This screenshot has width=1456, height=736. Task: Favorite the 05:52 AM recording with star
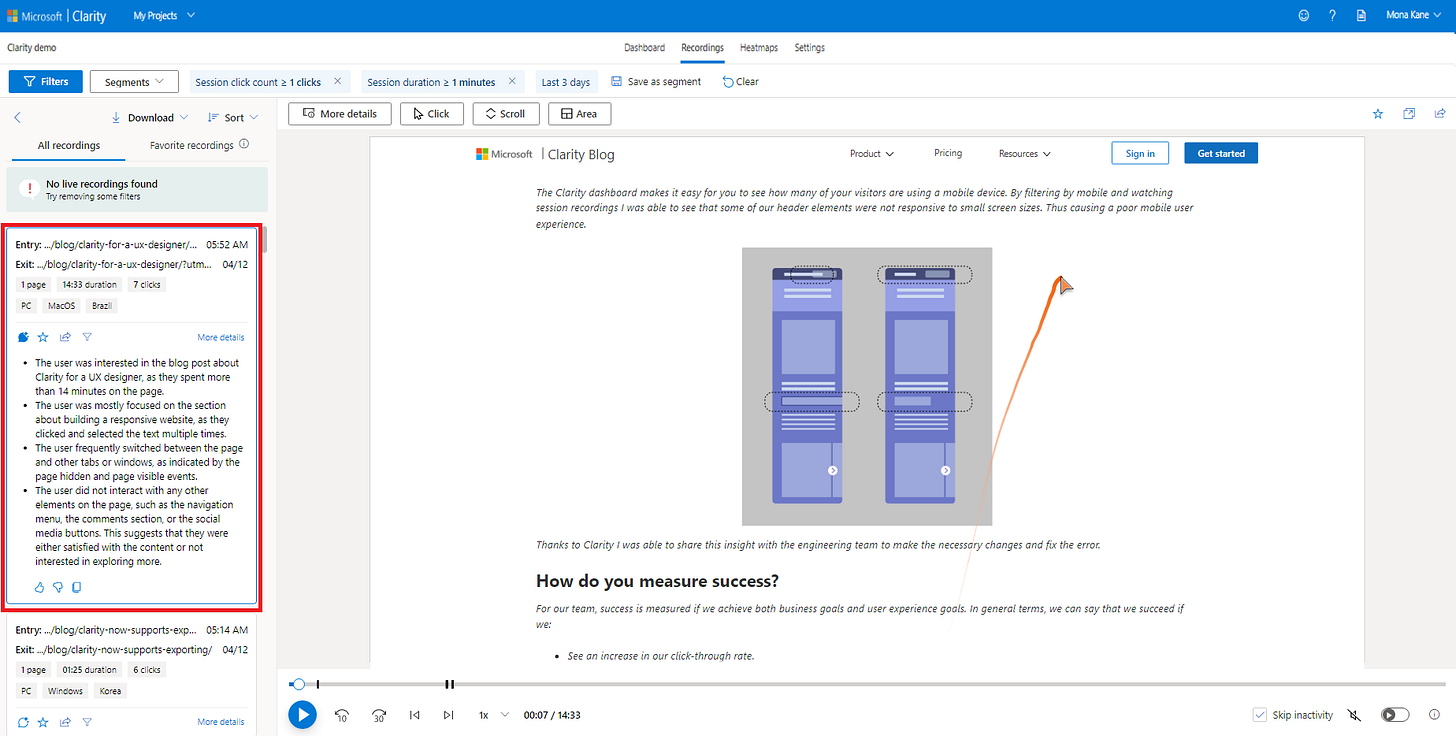43,337
